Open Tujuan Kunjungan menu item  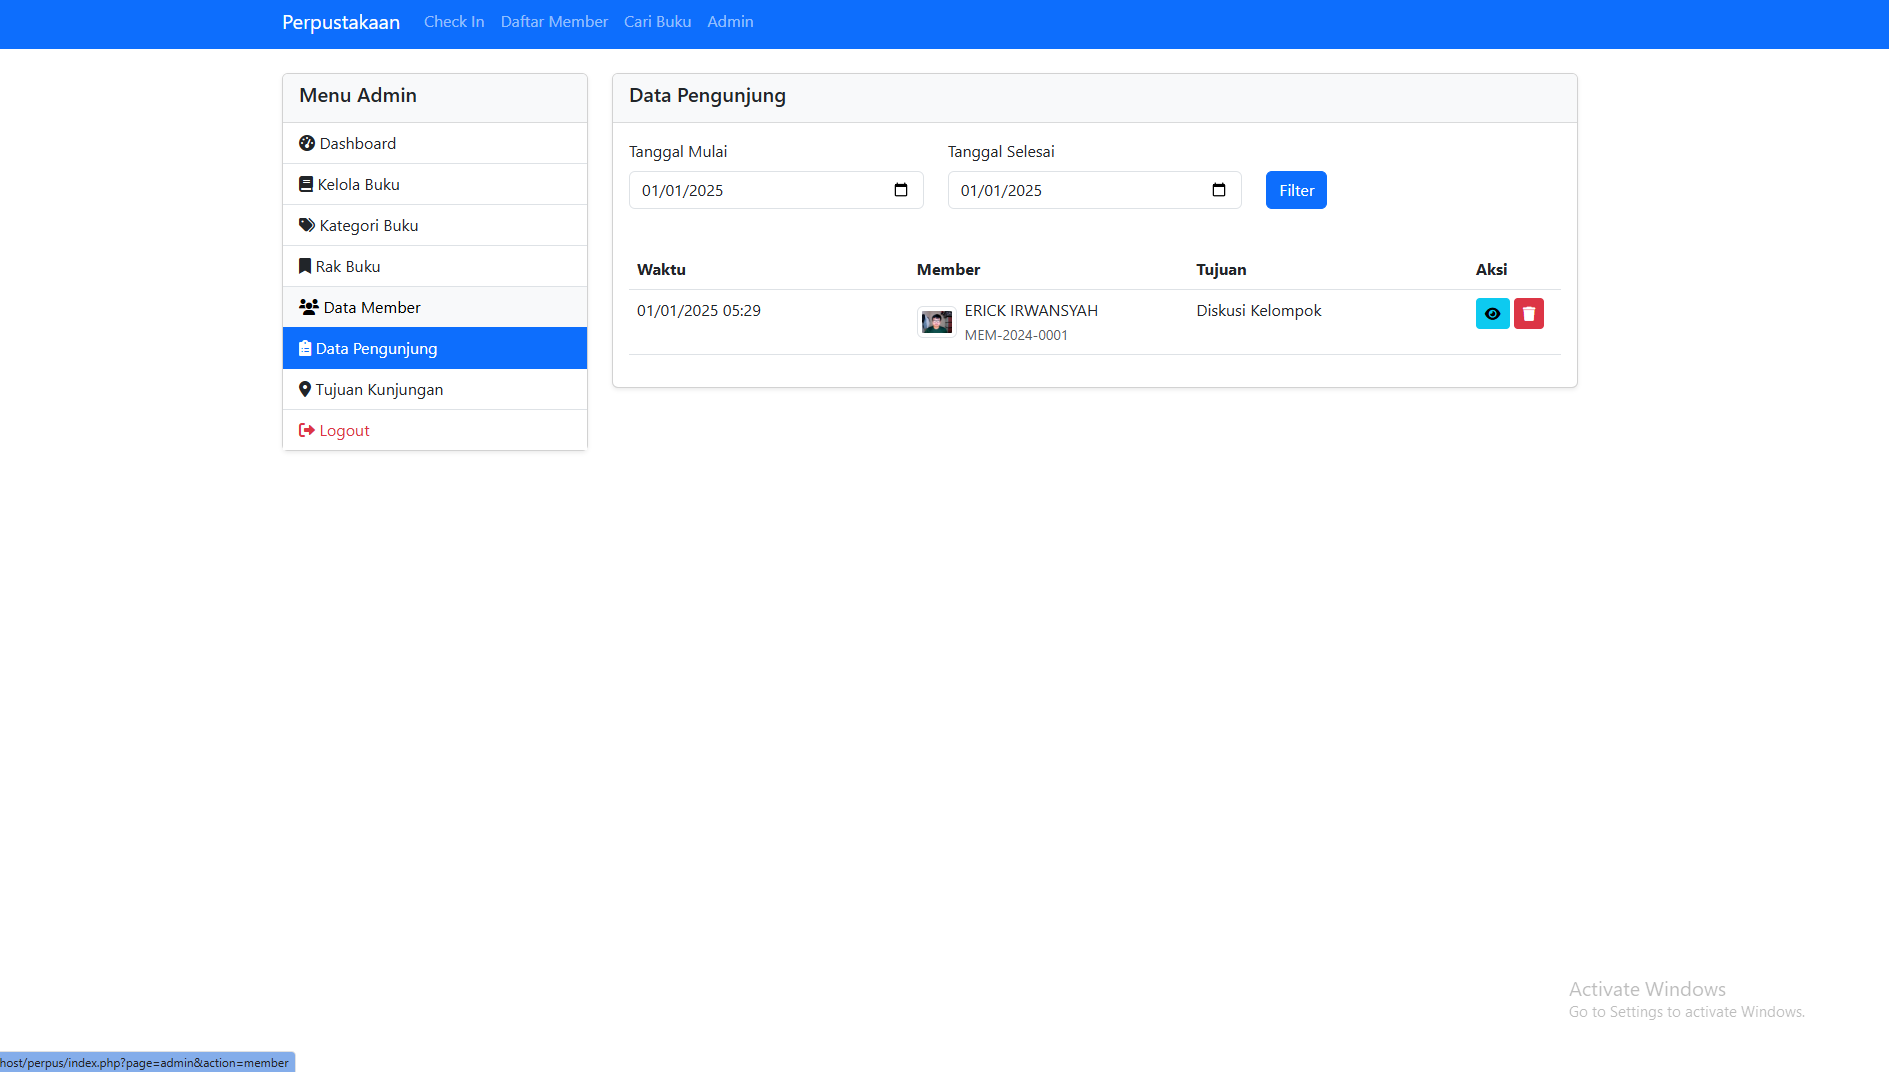435,389
